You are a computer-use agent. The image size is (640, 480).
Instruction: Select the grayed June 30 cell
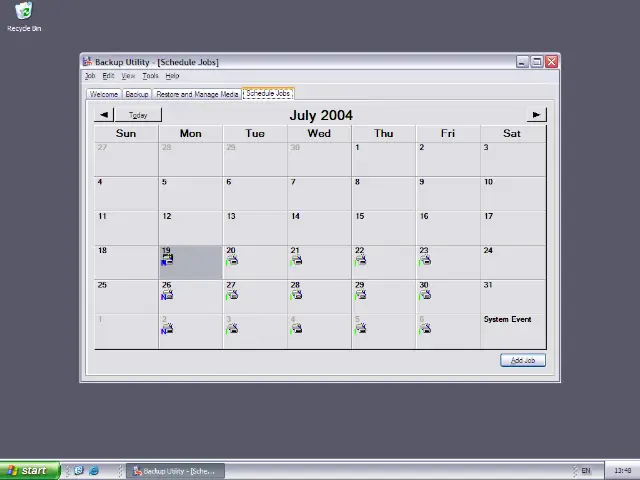[x=319, y=159]
